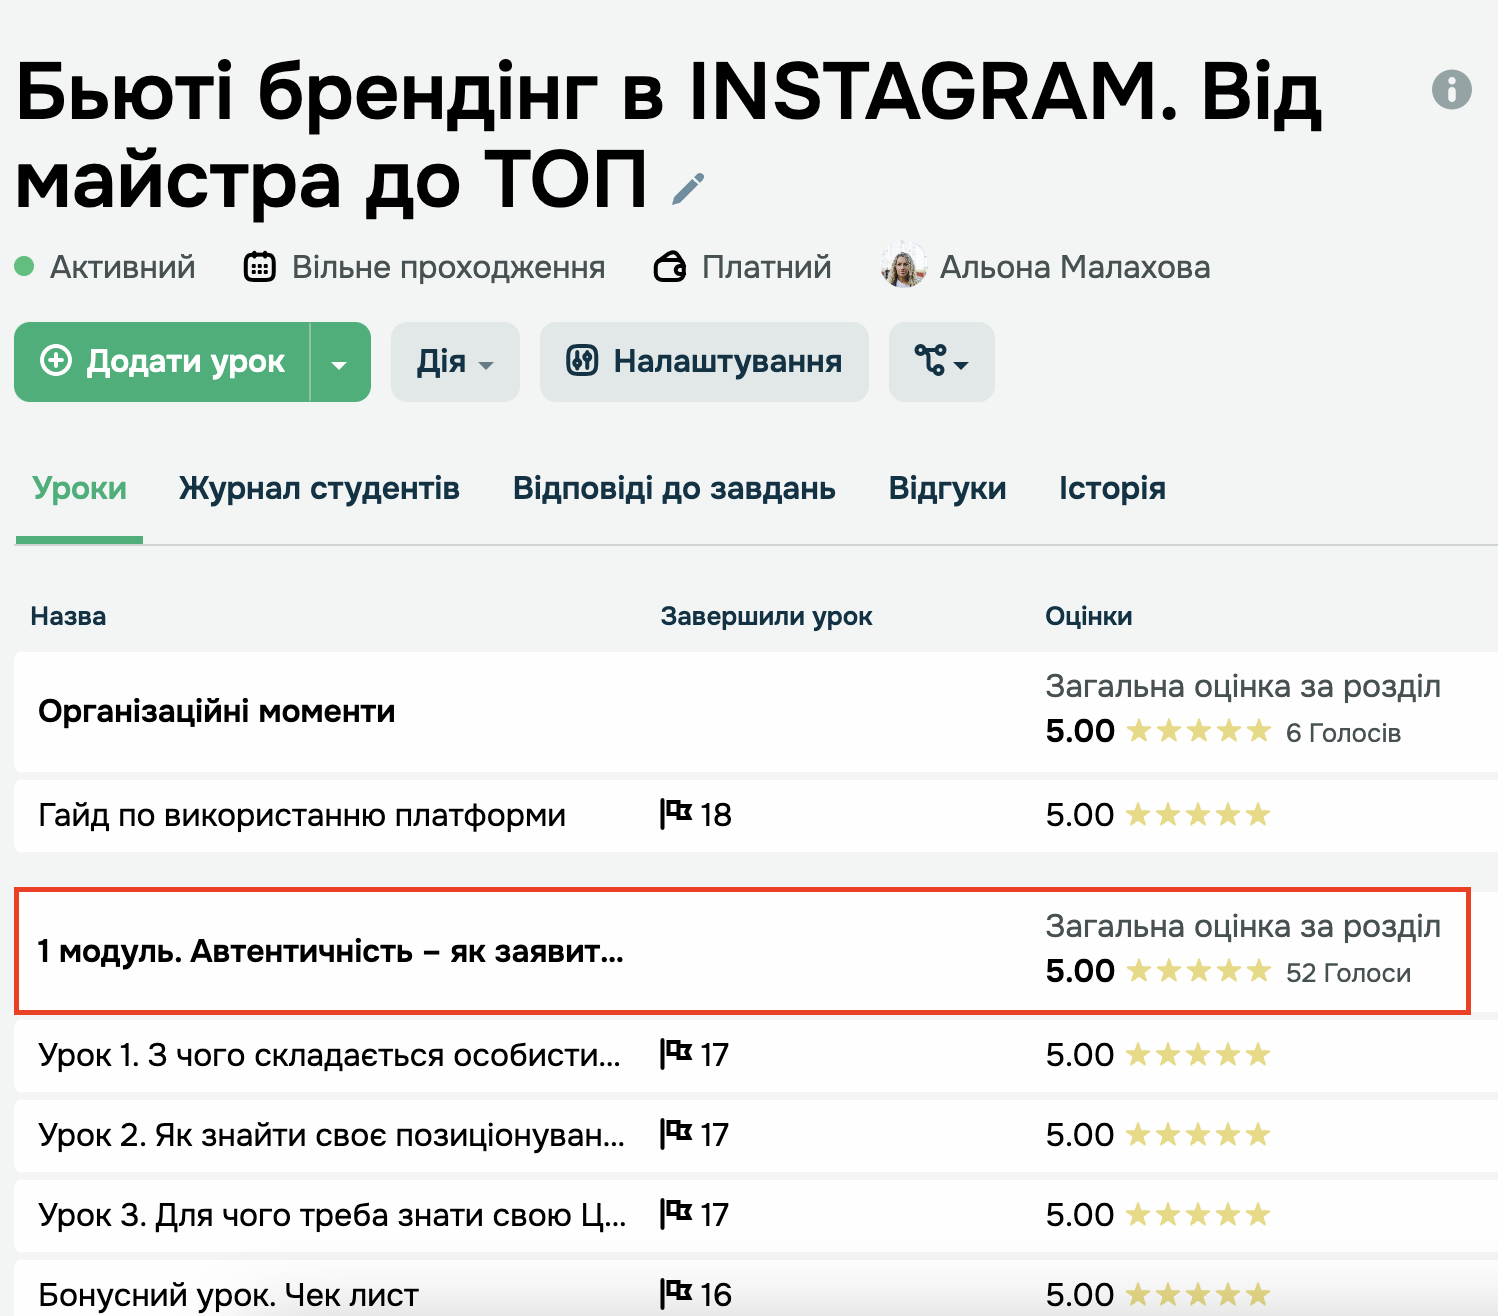Click star rating of Організаційні моменти section
This screenshot has width=1498, height=1316.
1198,732
